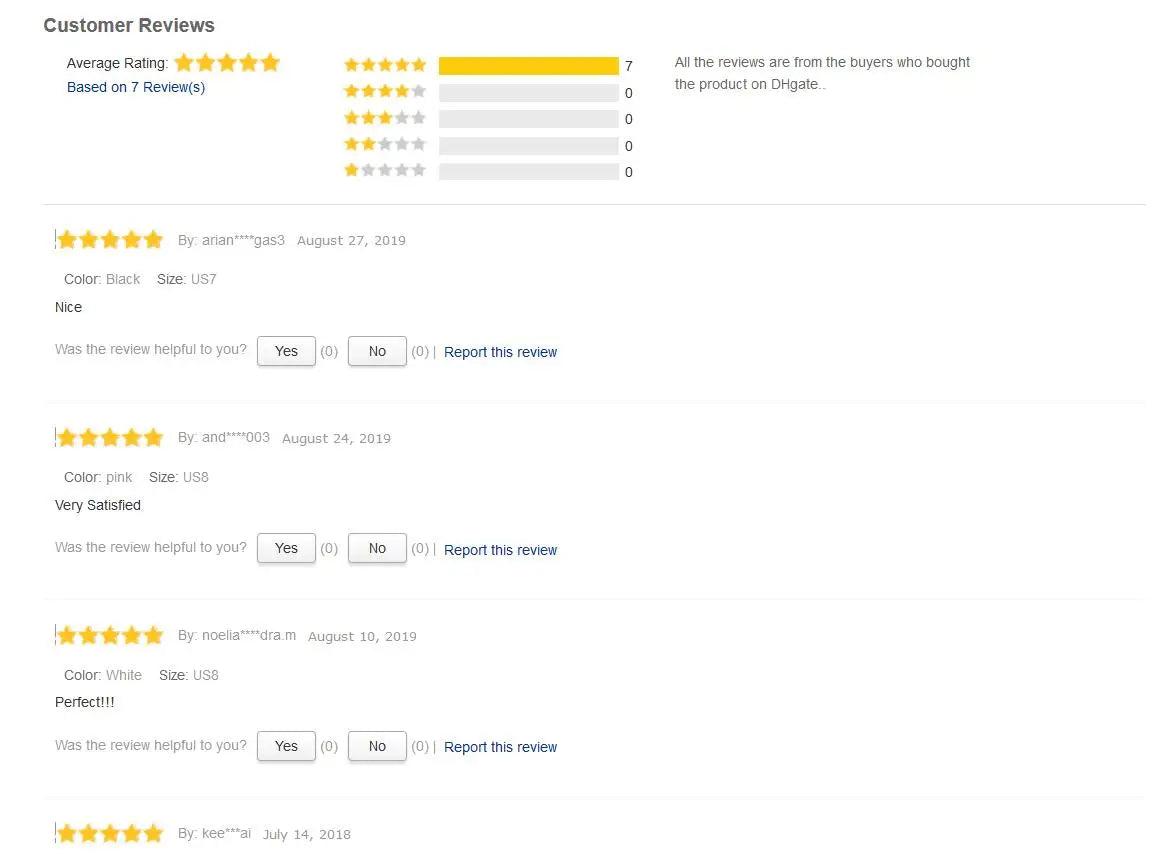1168x854 pixels.
Task: Select the four-star rating filter row
Action: pos(489,92)
